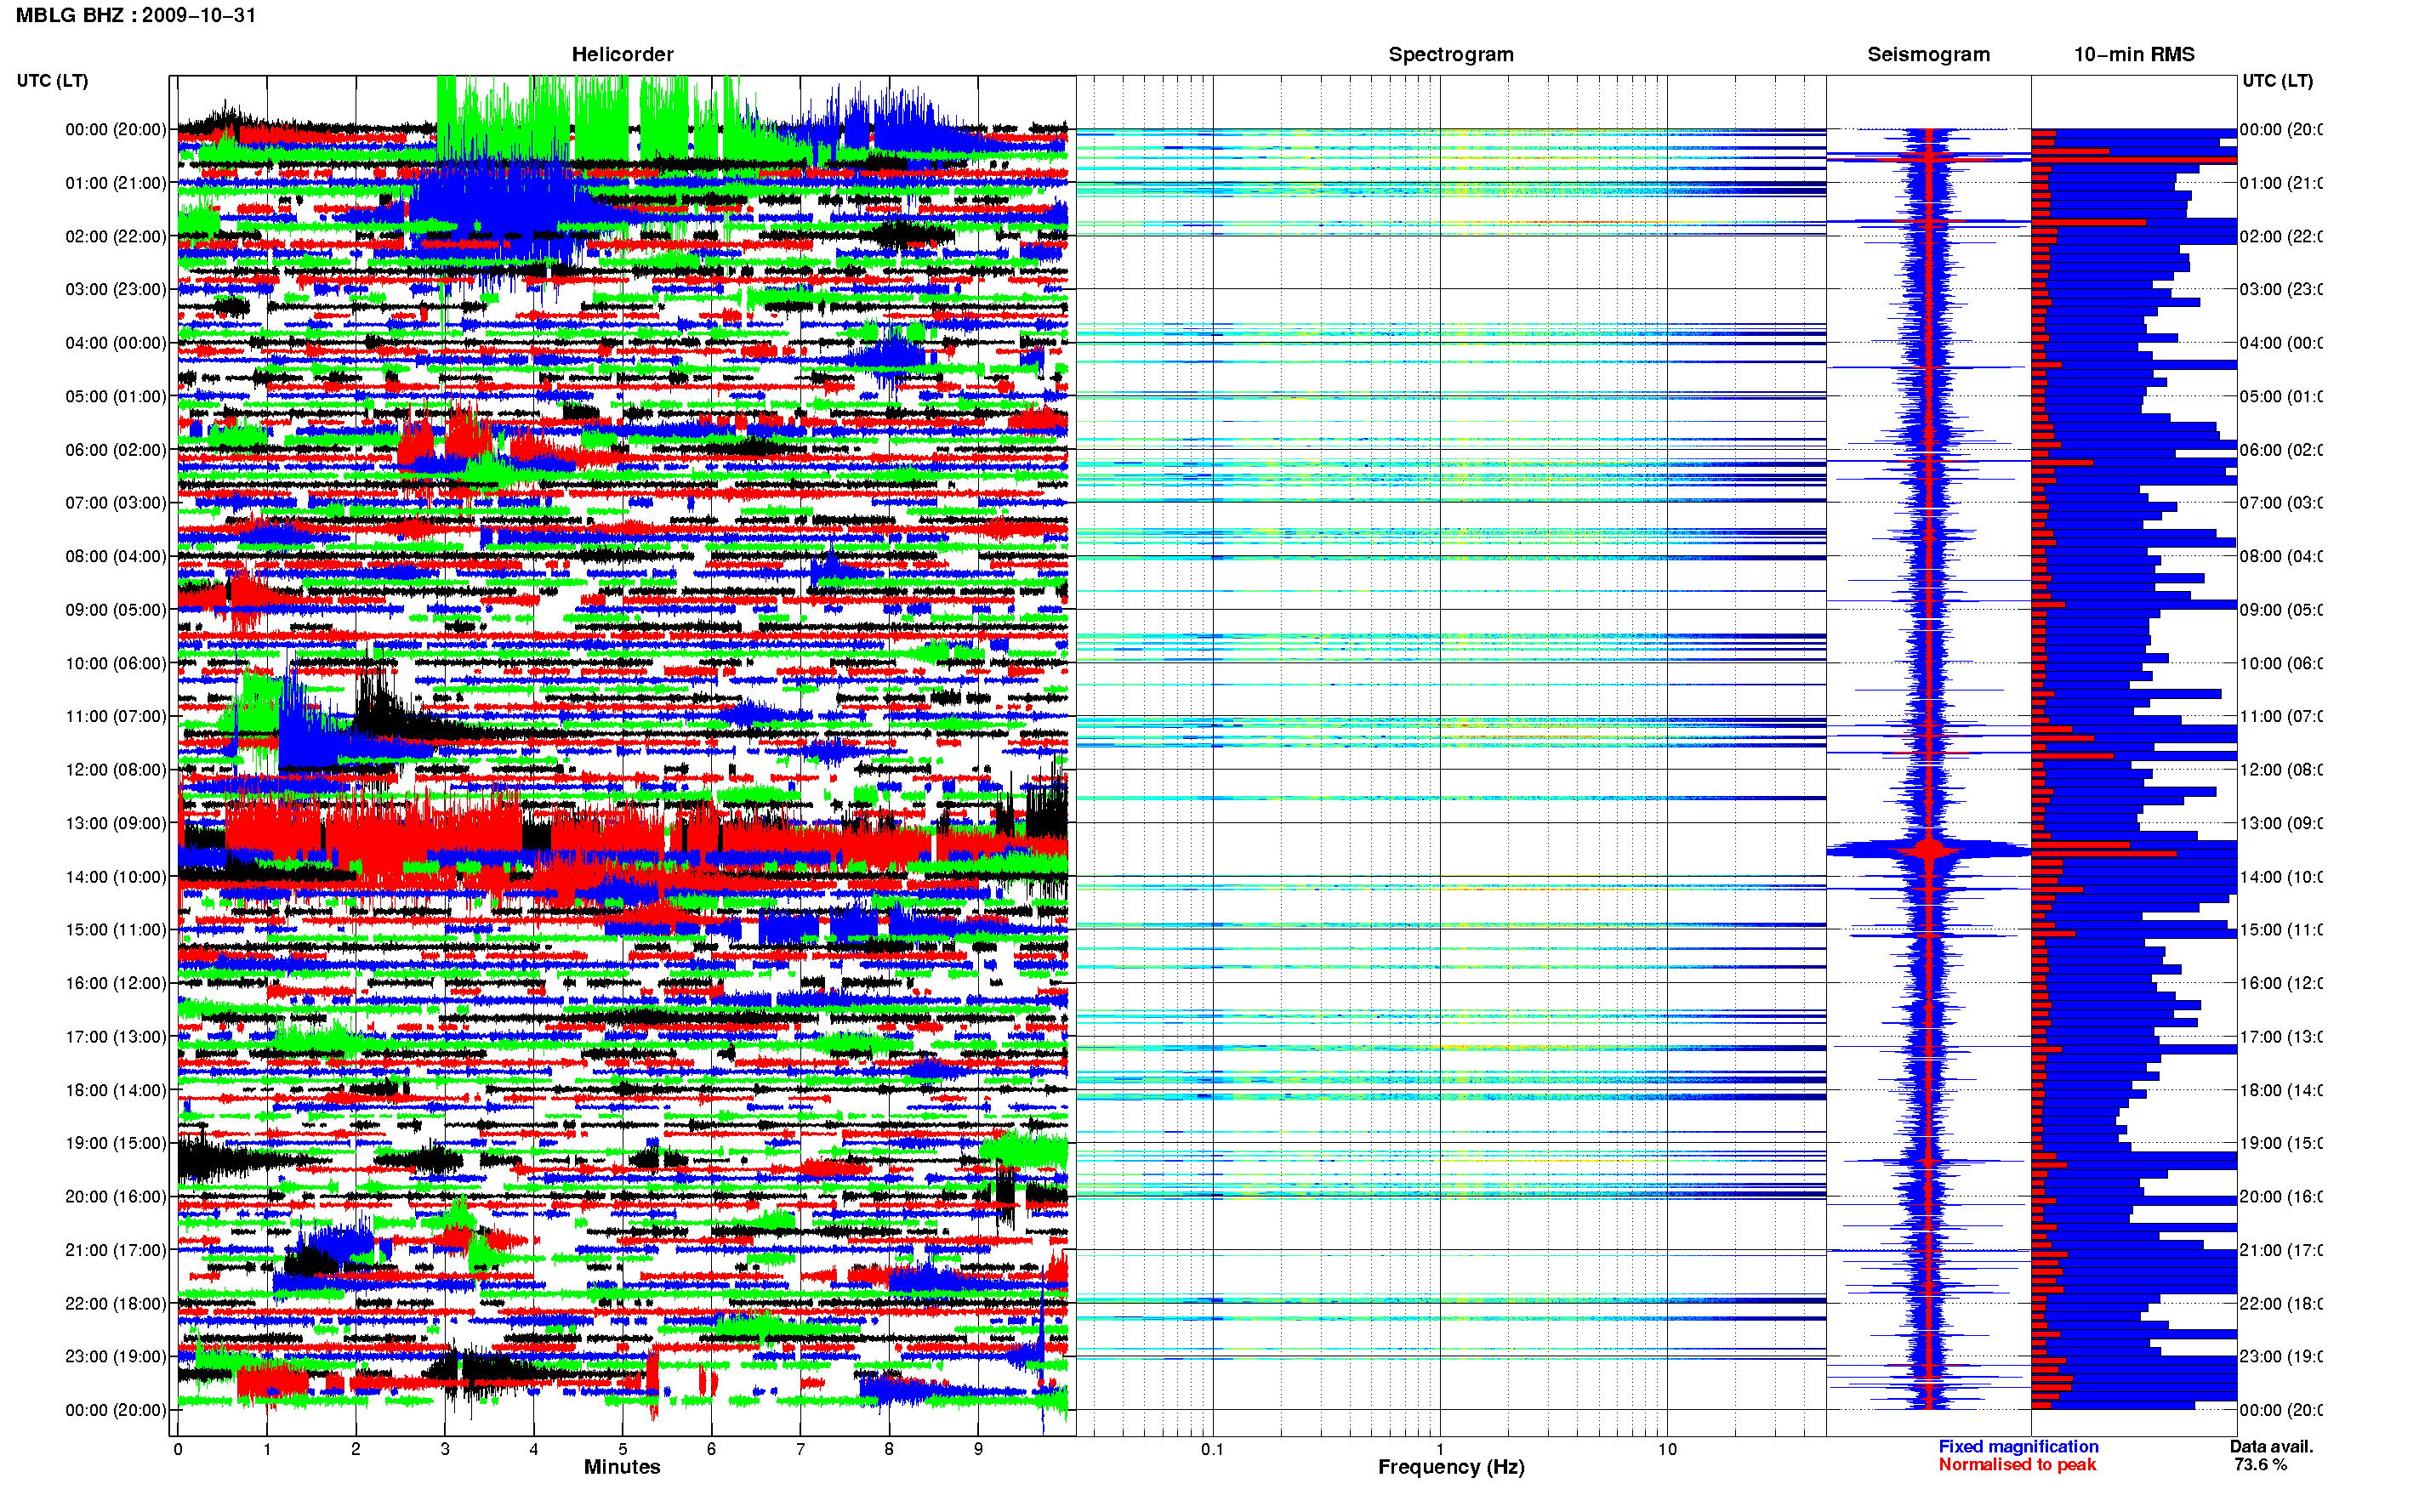Click the left 06:00 (02:00) time label
This screenshot has width=2419, height=1512.
click(116, 450)
